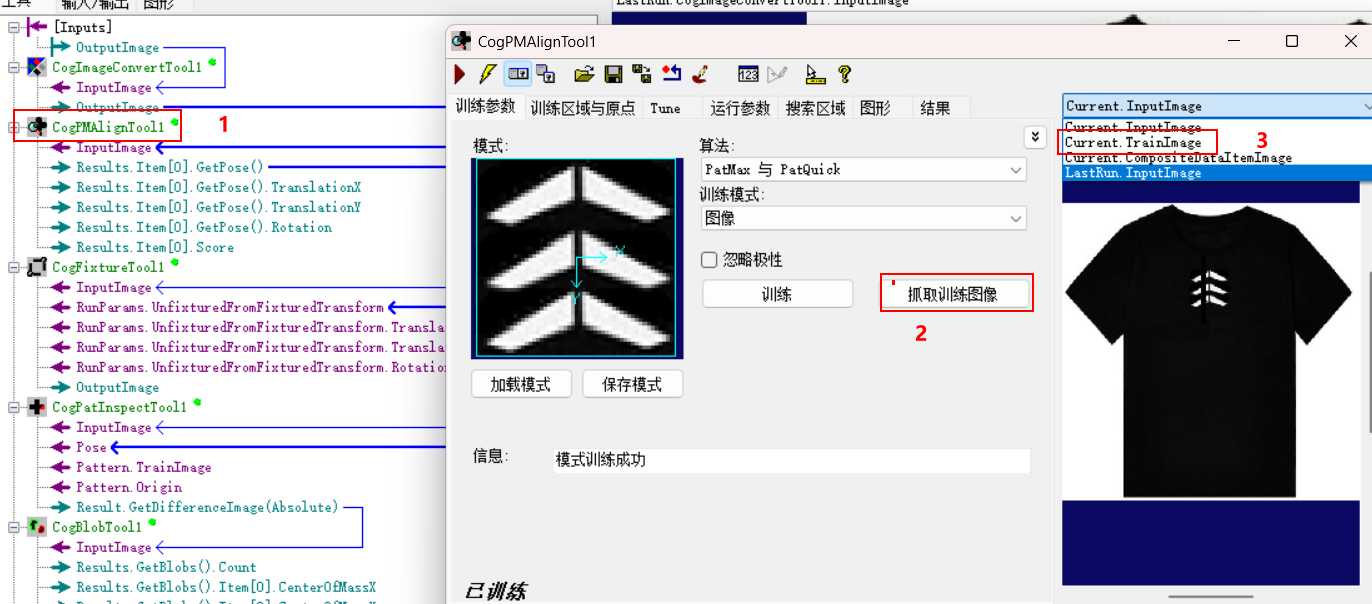Select the Pose row under CogPatInspectTool1
This screenshot has height=604, width=1372.
point(91,447)
